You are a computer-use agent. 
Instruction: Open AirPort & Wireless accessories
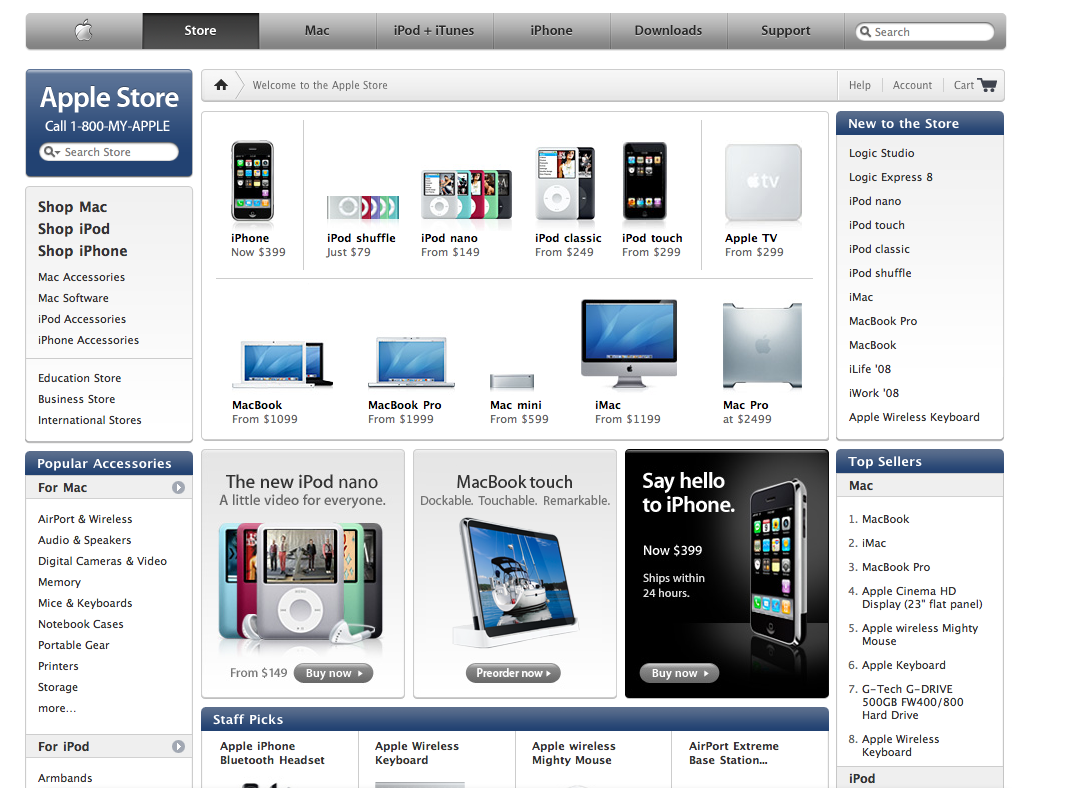pyautogui.click(x=85, y=519)
